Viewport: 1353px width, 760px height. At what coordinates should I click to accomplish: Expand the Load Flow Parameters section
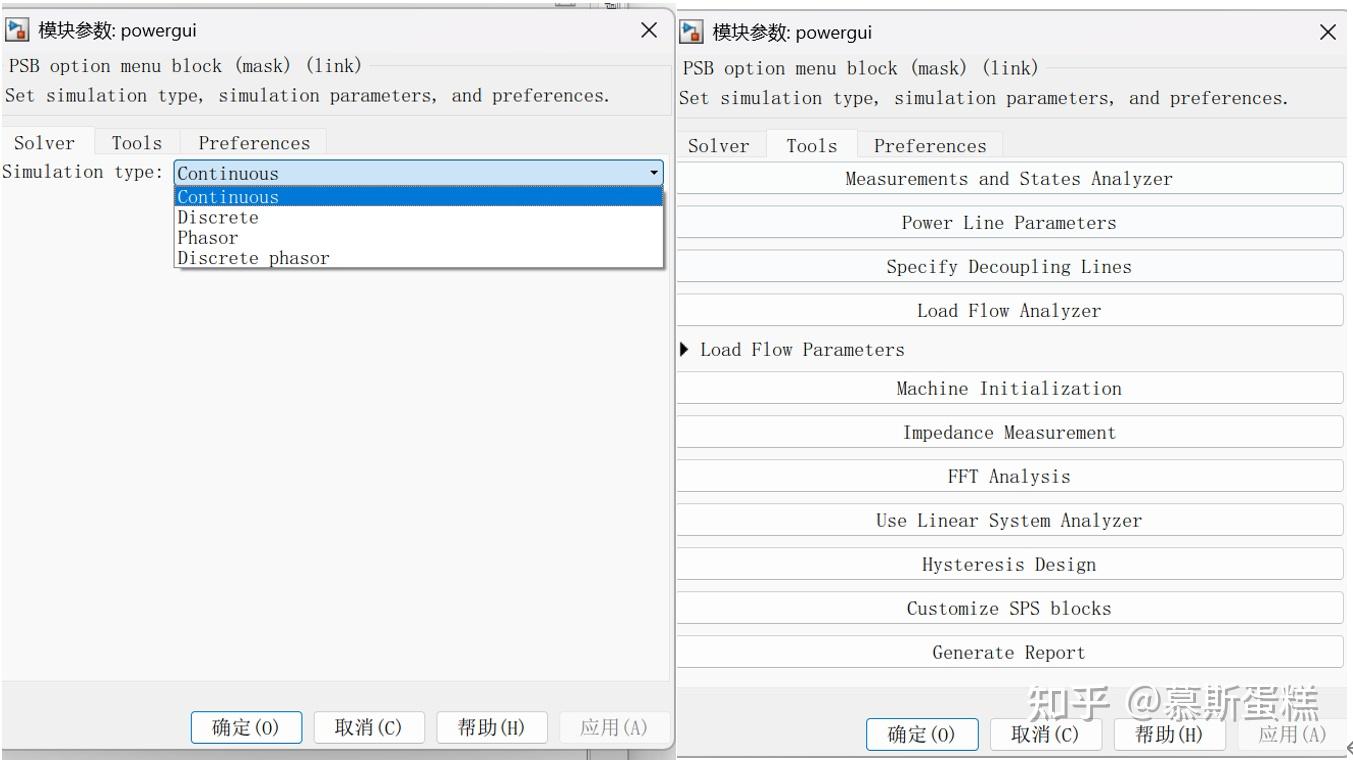pos(685,349)
